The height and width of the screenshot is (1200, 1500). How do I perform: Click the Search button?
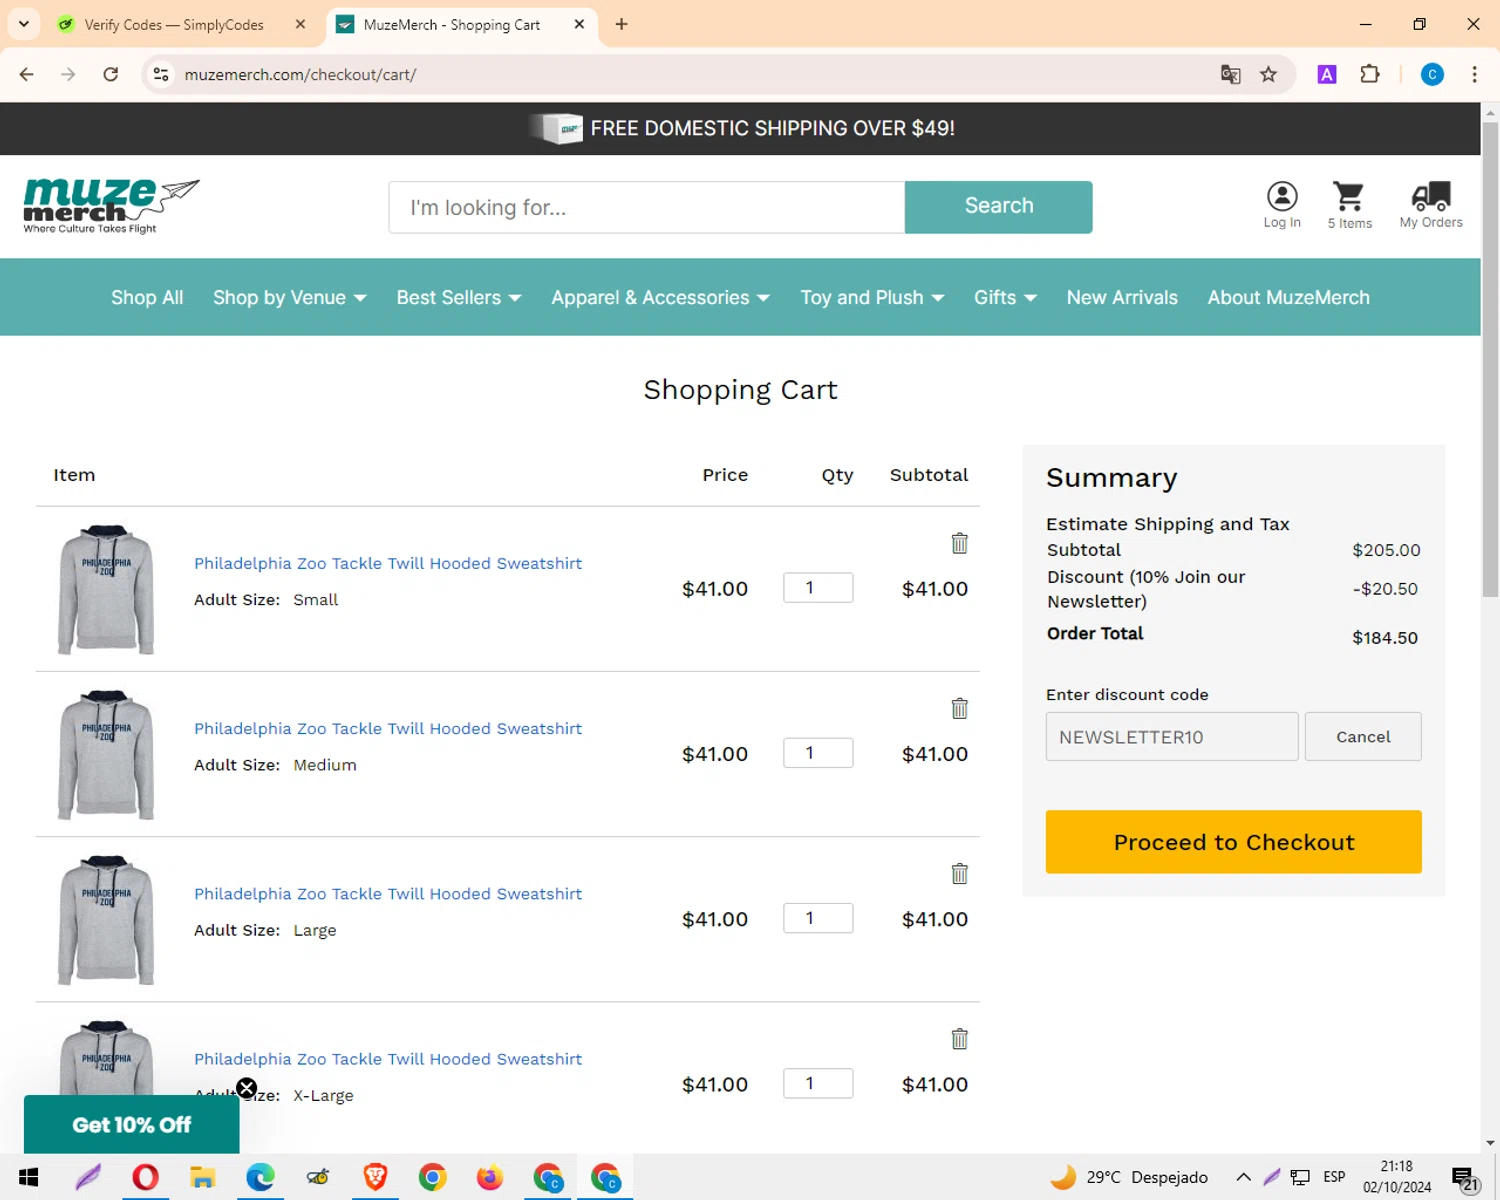point(998,207)
